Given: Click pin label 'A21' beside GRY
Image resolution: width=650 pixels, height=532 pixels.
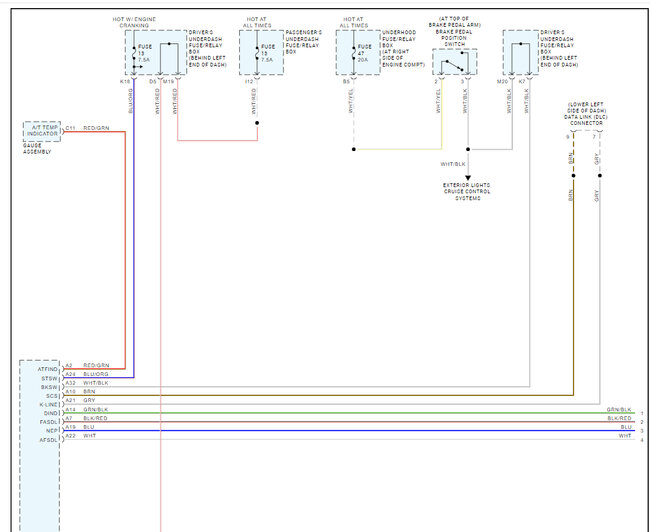Looking at the screenshot, I should pos(70,400).
